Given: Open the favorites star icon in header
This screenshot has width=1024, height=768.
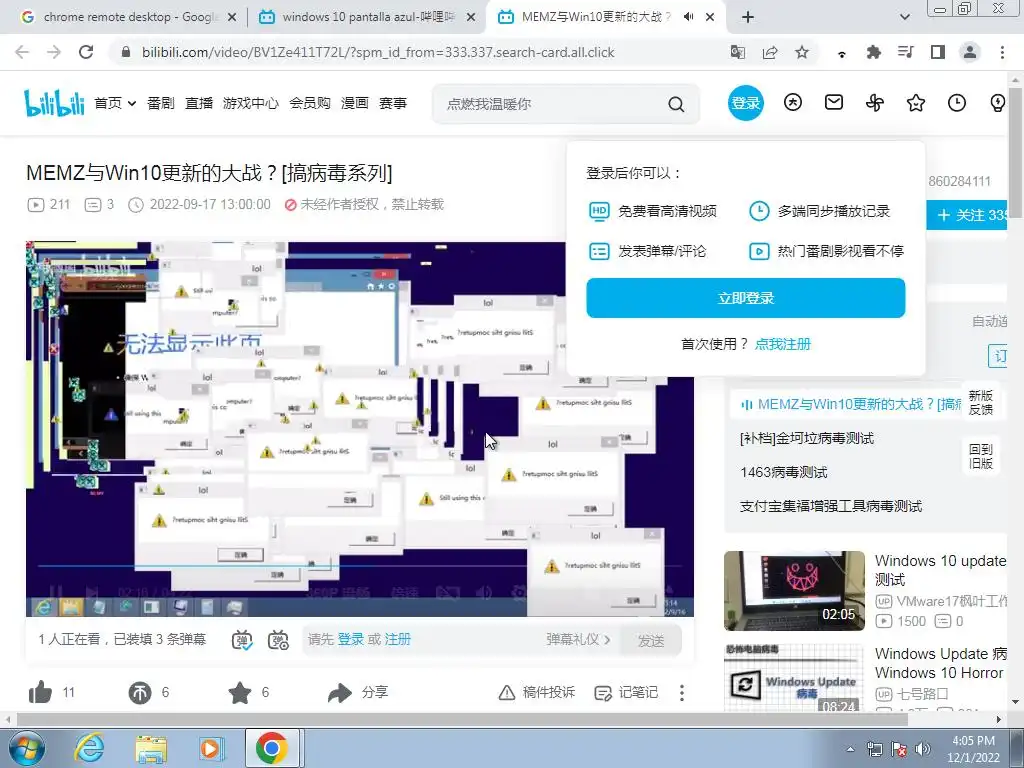Looking at the screenshot, I should pyautogui.click(x=916, y=103).
